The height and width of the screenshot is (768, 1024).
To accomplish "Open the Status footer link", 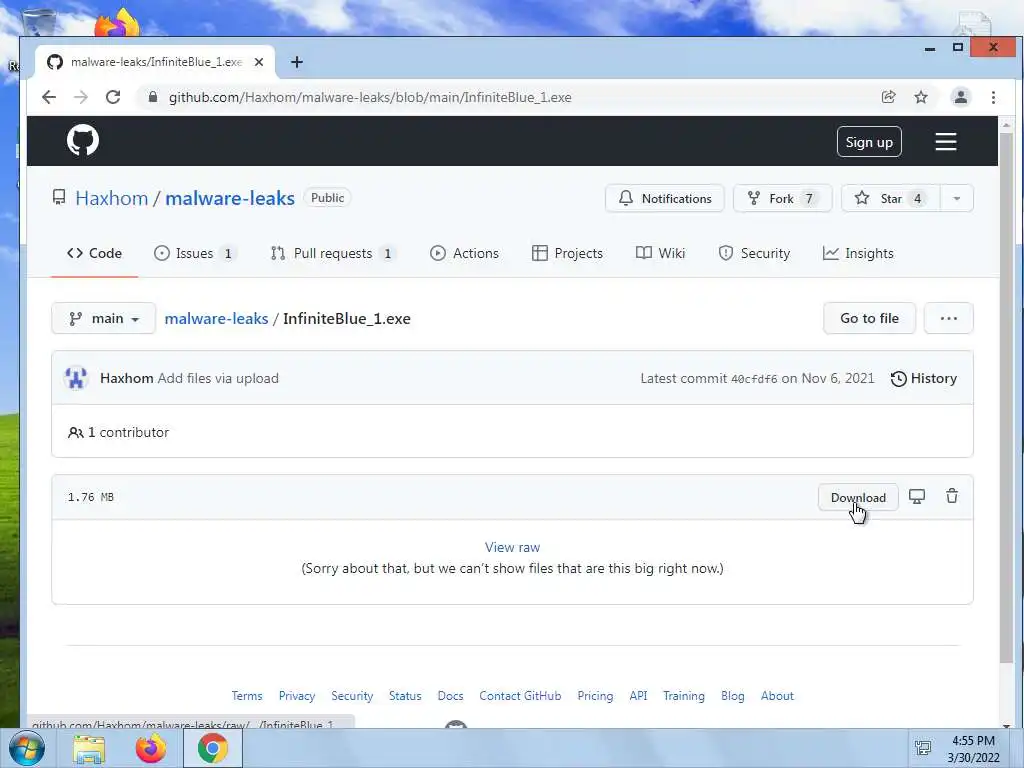I will coord(405,696).
